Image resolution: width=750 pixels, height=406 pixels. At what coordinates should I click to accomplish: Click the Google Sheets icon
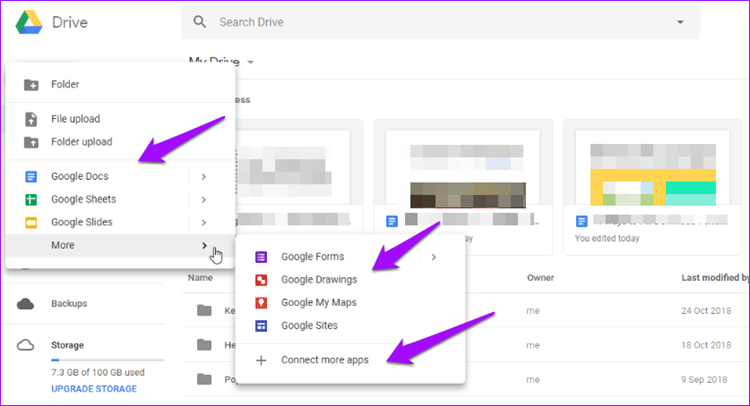pos(31,199)
